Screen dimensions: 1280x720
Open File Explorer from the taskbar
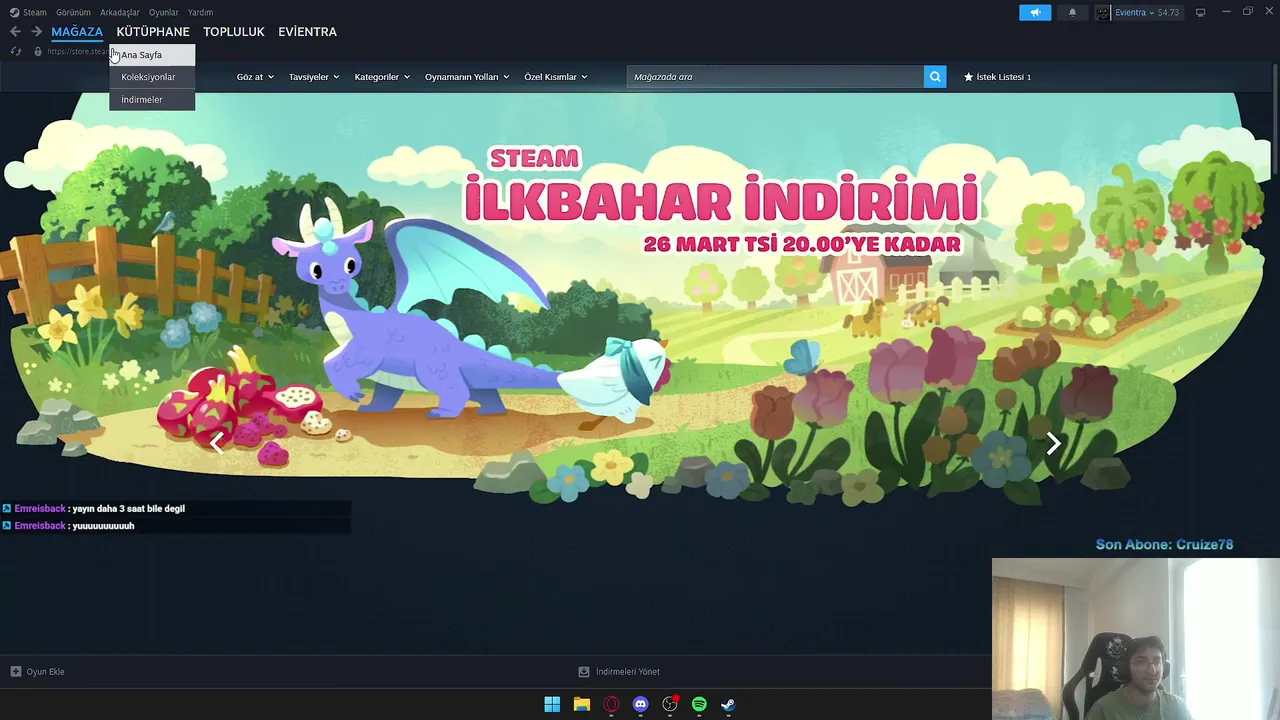tap(581, 704)
